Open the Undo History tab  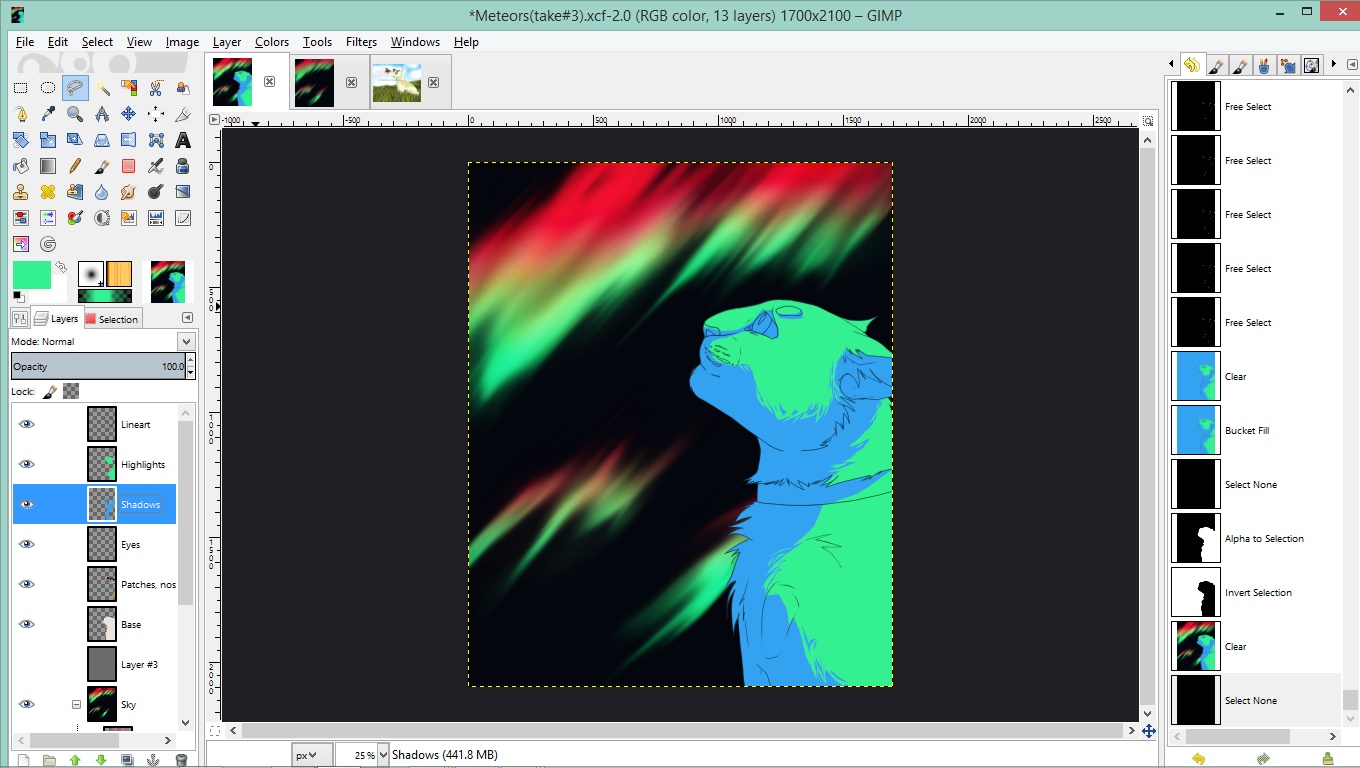coord(1192,65)
